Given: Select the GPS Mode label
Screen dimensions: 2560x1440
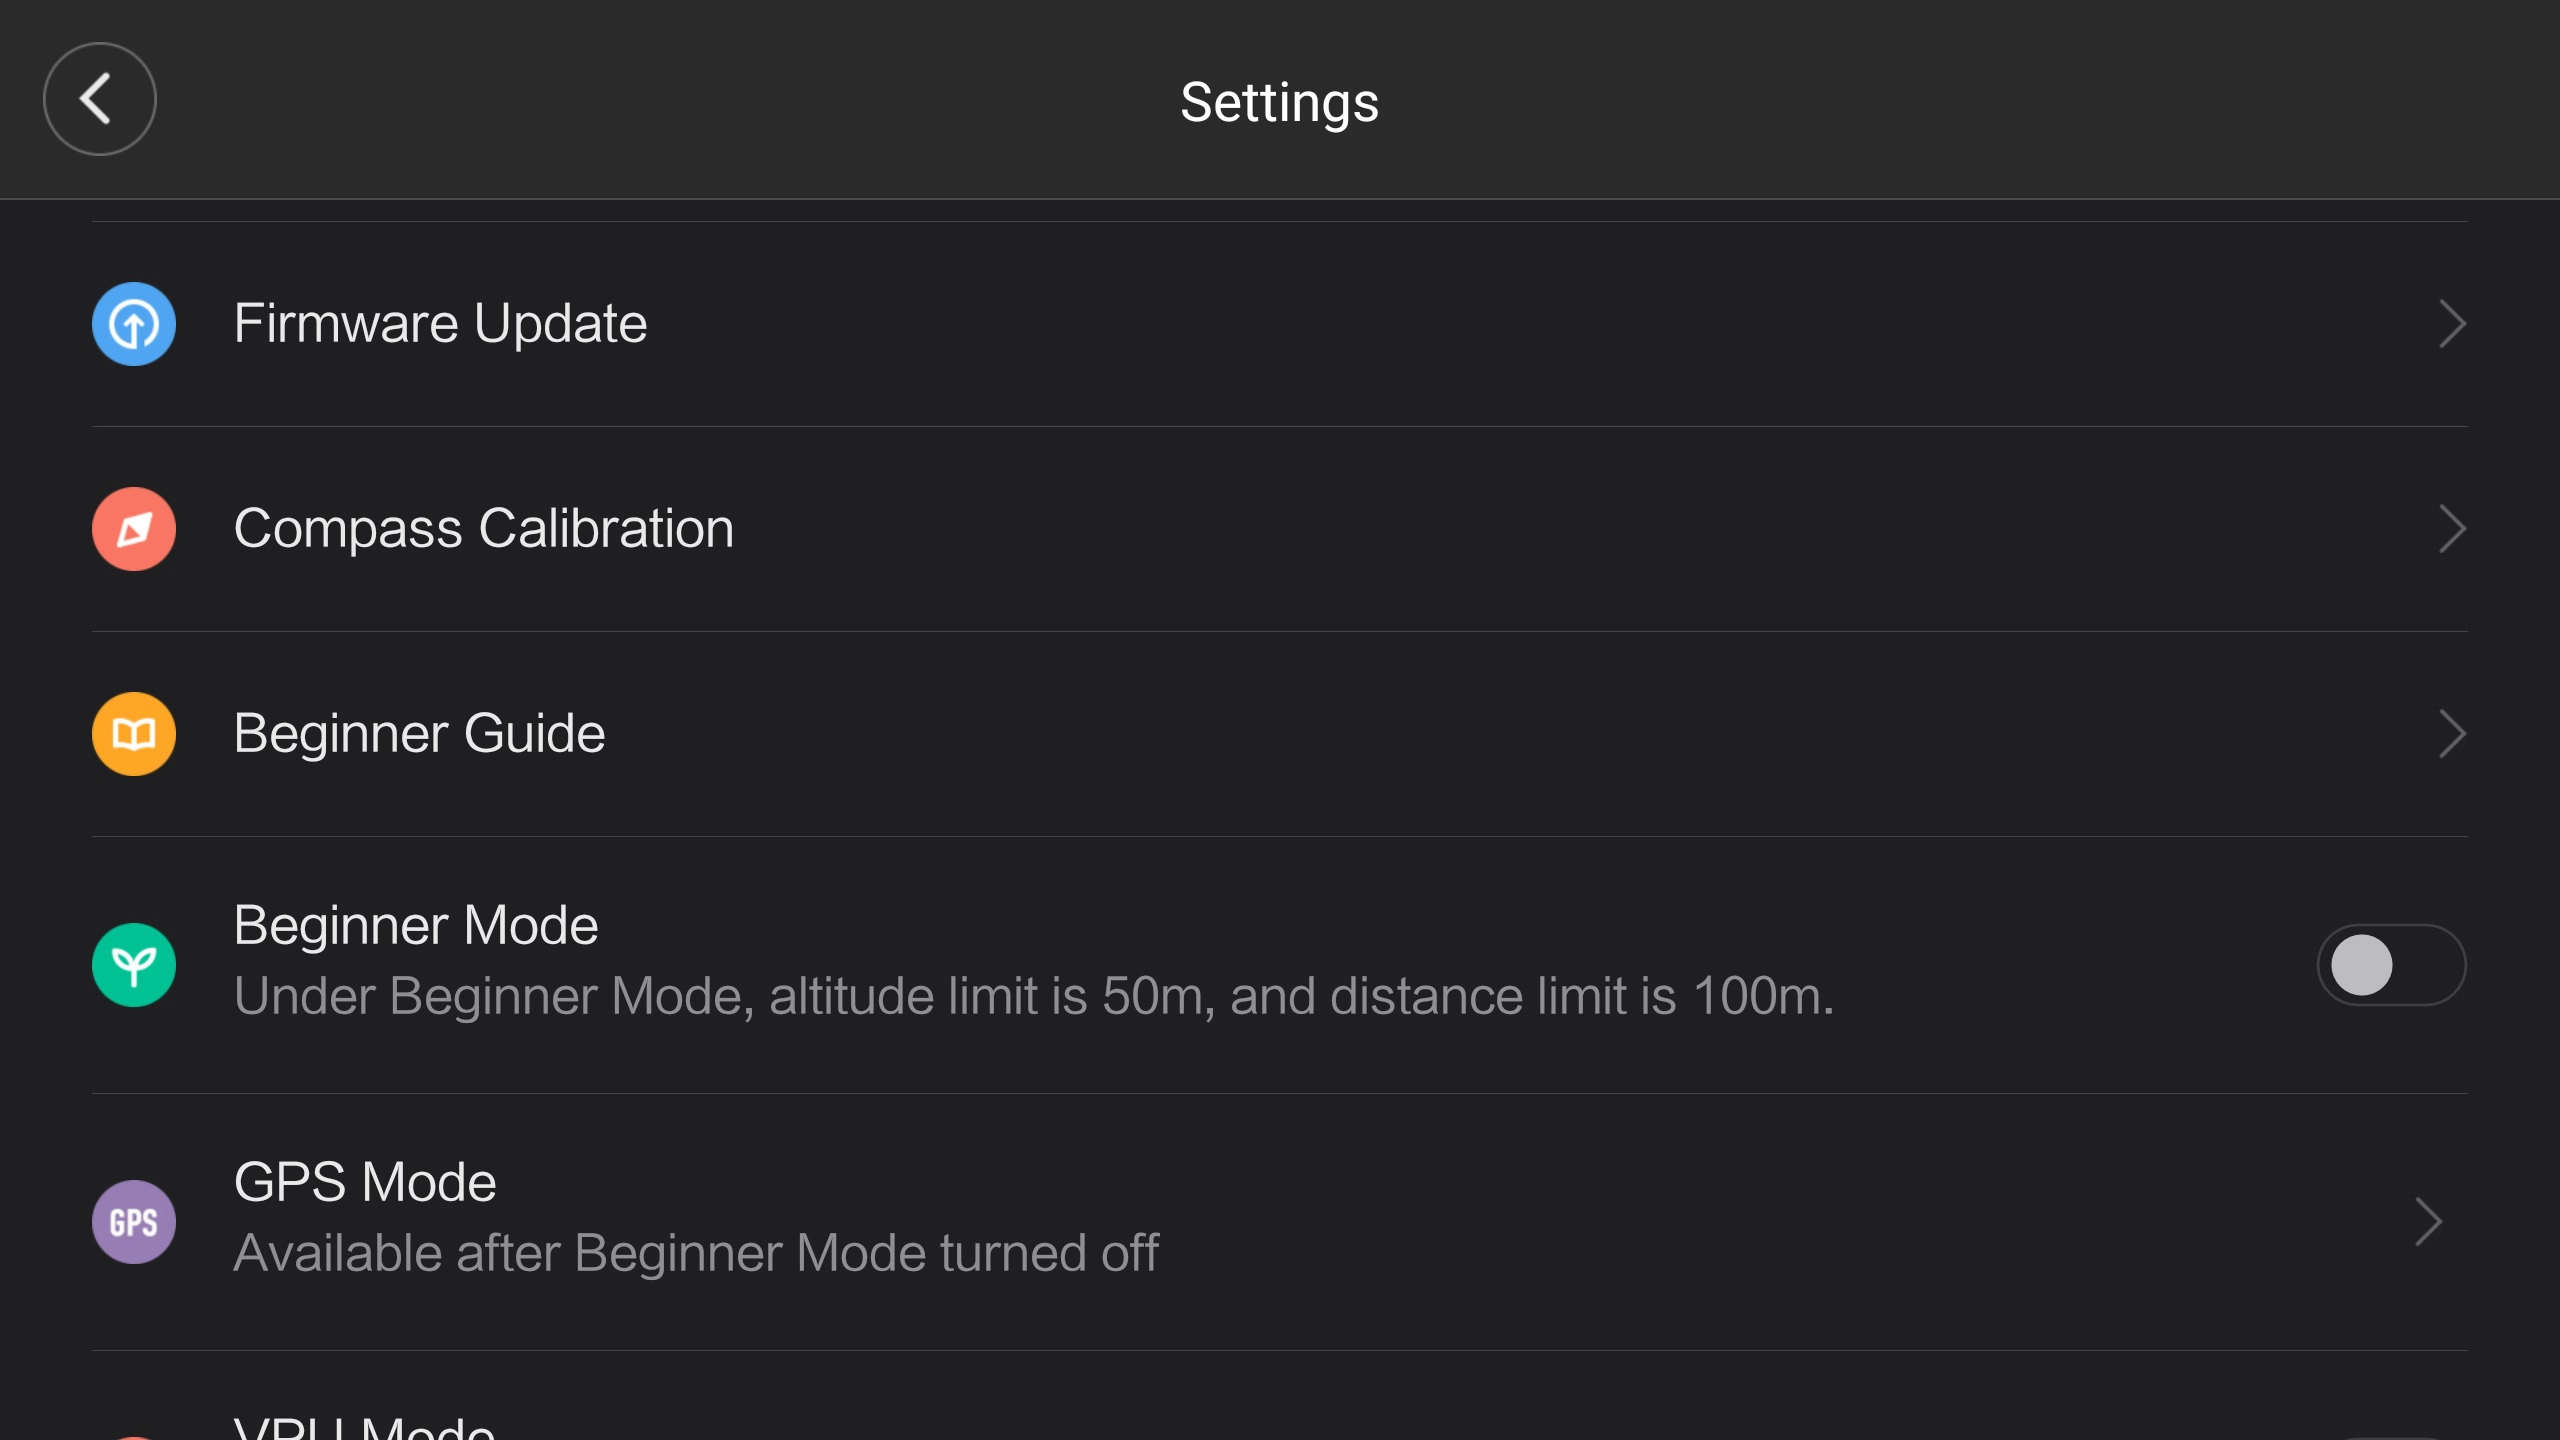Looking at the screenshot, I should [x=365, y=1182].
